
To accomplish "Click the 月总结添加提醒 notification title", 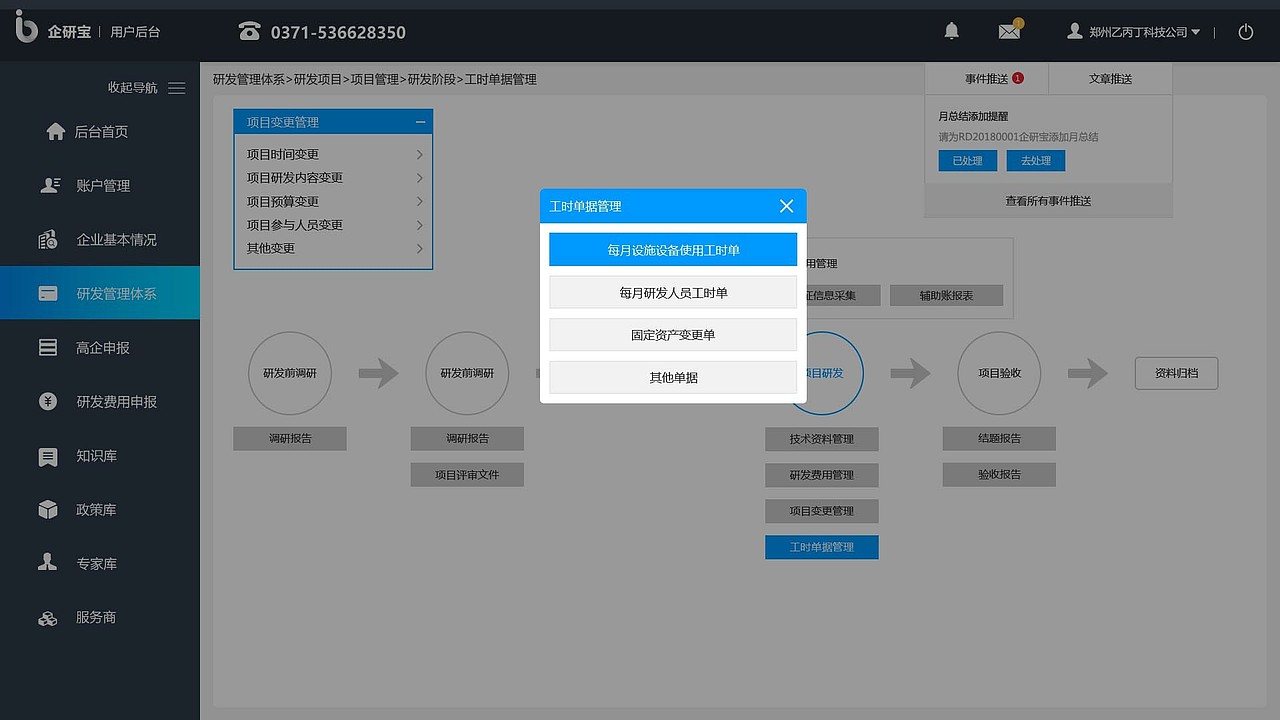I will 973,117.
